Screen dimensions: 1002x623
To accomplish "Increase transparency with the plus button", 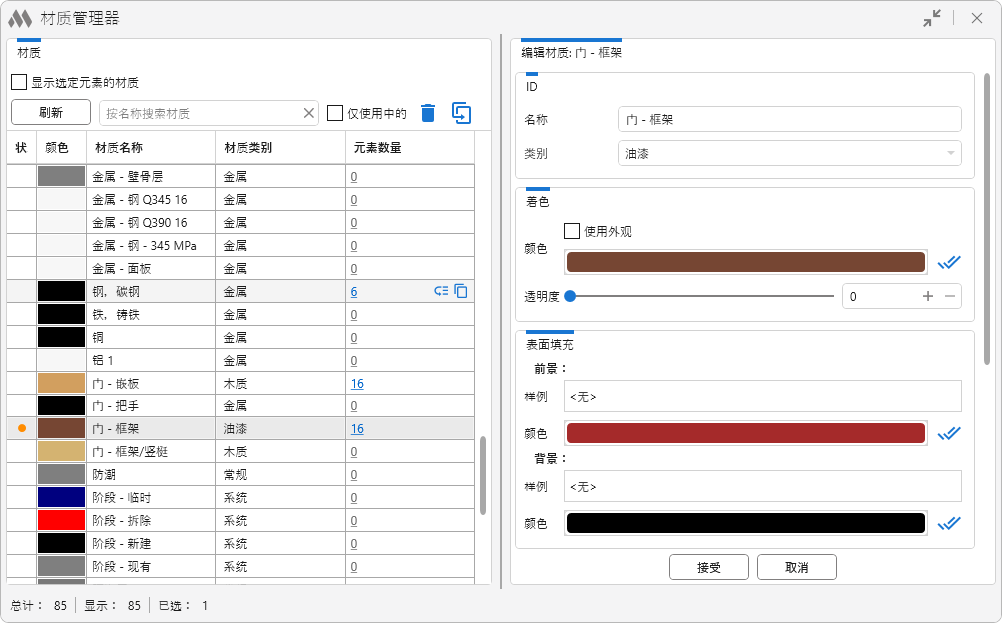I will [x=927, y=296].
